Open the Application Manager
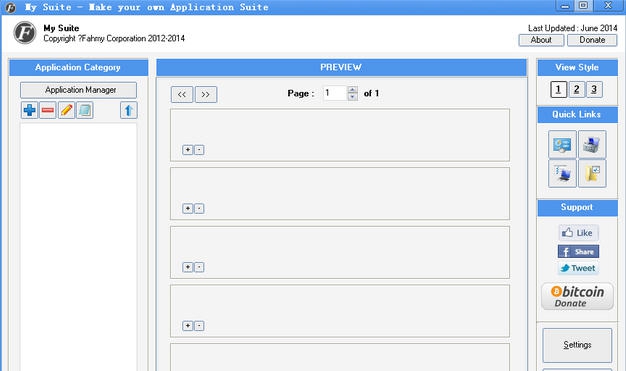The image size is (626, 371). coord(79,90)
